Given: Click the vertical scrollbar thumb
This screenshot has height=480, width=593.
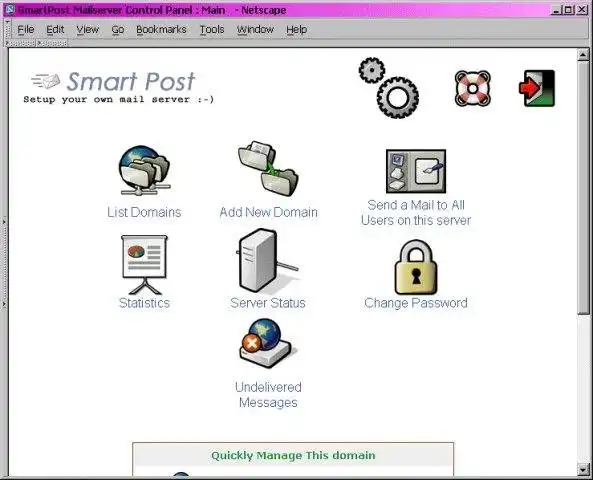Looking at the screenshot, I should [x=583, y=187].
